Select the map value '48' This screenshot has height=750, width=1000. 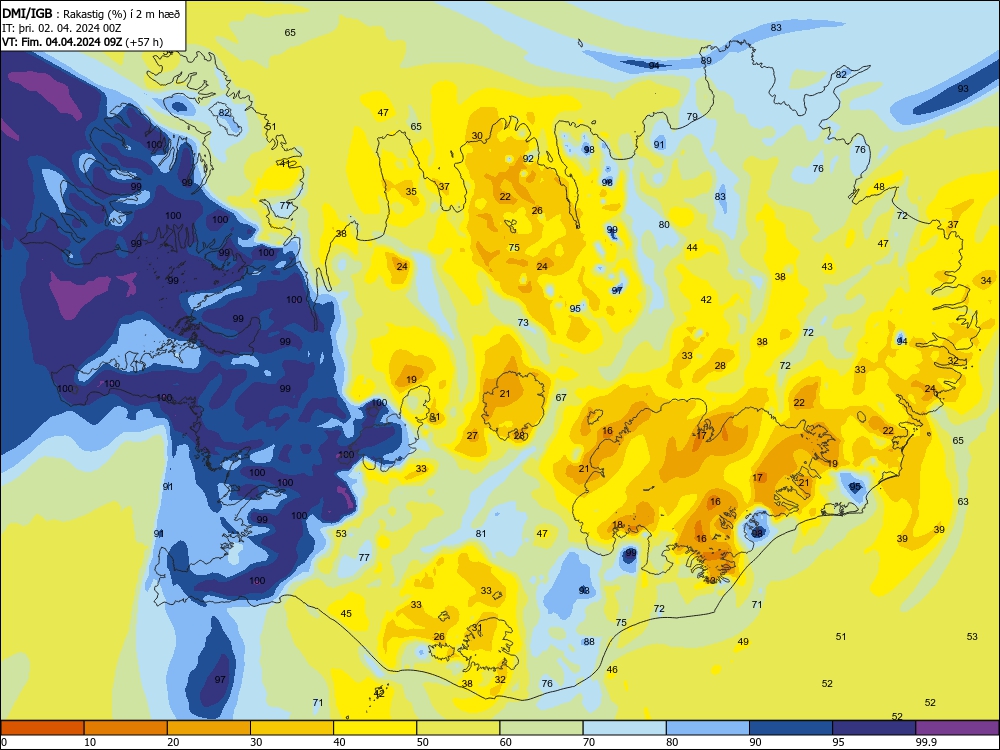(x=879, y=187)
